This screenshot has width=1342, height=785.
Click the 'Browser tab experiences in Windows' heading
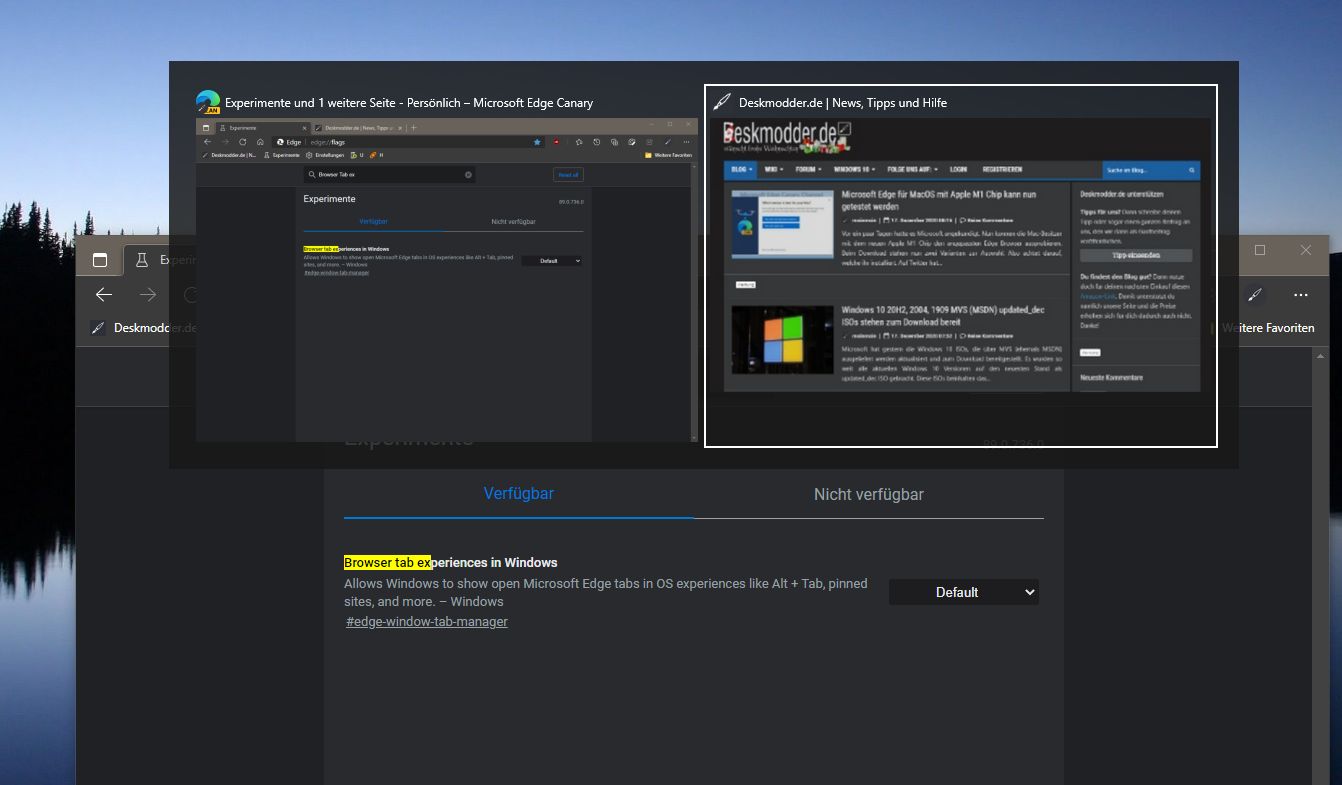tap(451, 562)
